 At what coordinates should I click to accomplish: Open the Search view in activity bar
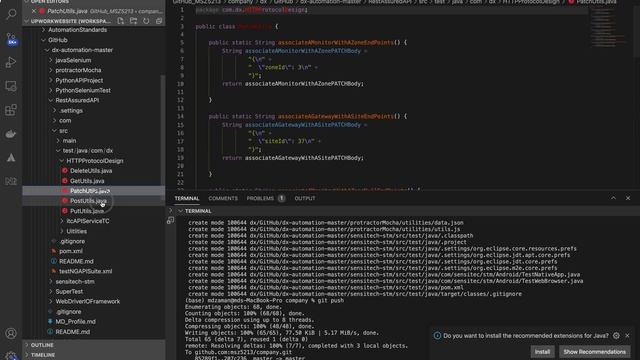tap(11, 14)
